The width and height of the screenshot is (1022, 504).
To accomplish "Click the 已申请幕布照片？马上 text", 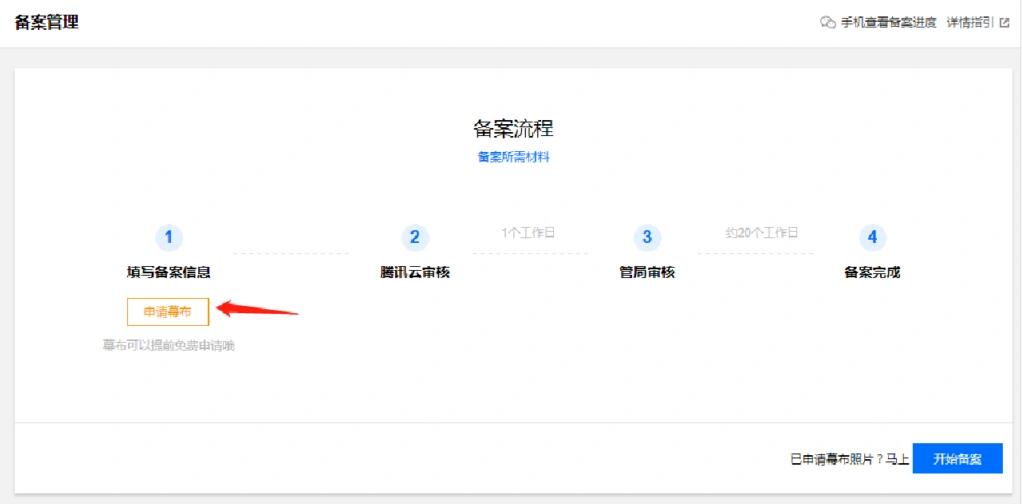I will [x=849, y=459].
